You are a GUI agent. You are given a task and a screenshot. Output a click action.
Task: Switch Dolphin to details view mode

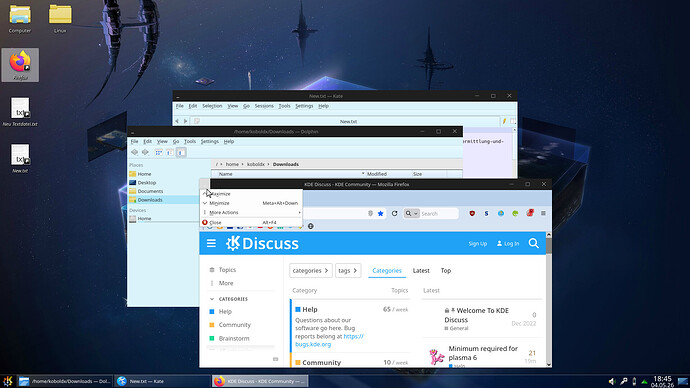[x=181, y=152]
